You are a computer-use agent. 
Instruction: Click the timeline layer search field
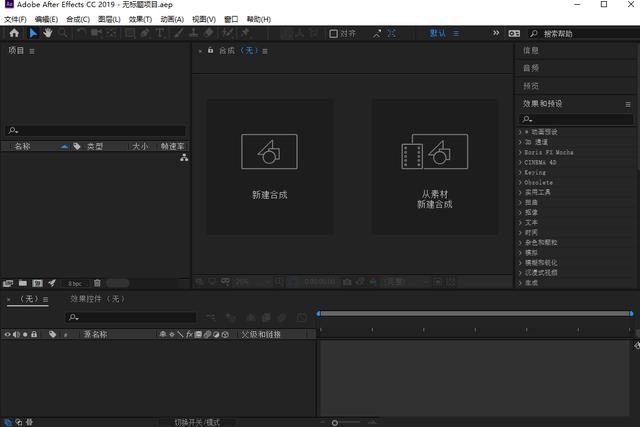point(131,317)
